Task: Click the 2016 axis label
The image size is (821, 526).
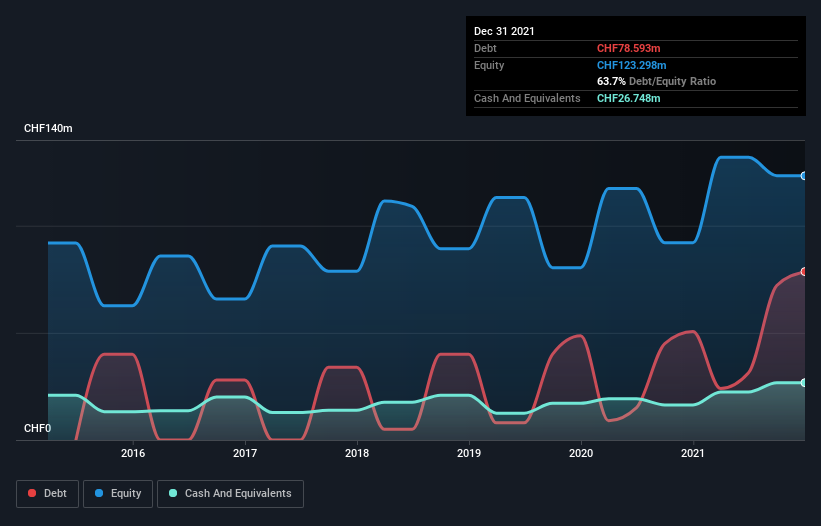Action: 133,453
